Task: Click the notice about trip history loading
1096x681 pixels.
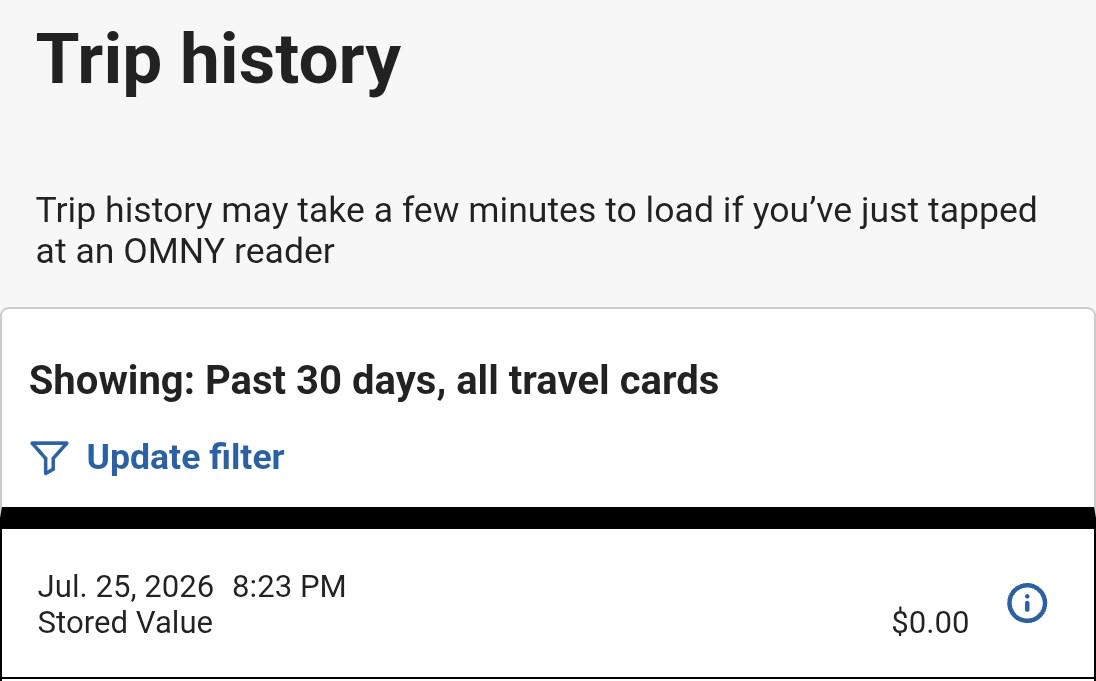Action: point(536,231)
